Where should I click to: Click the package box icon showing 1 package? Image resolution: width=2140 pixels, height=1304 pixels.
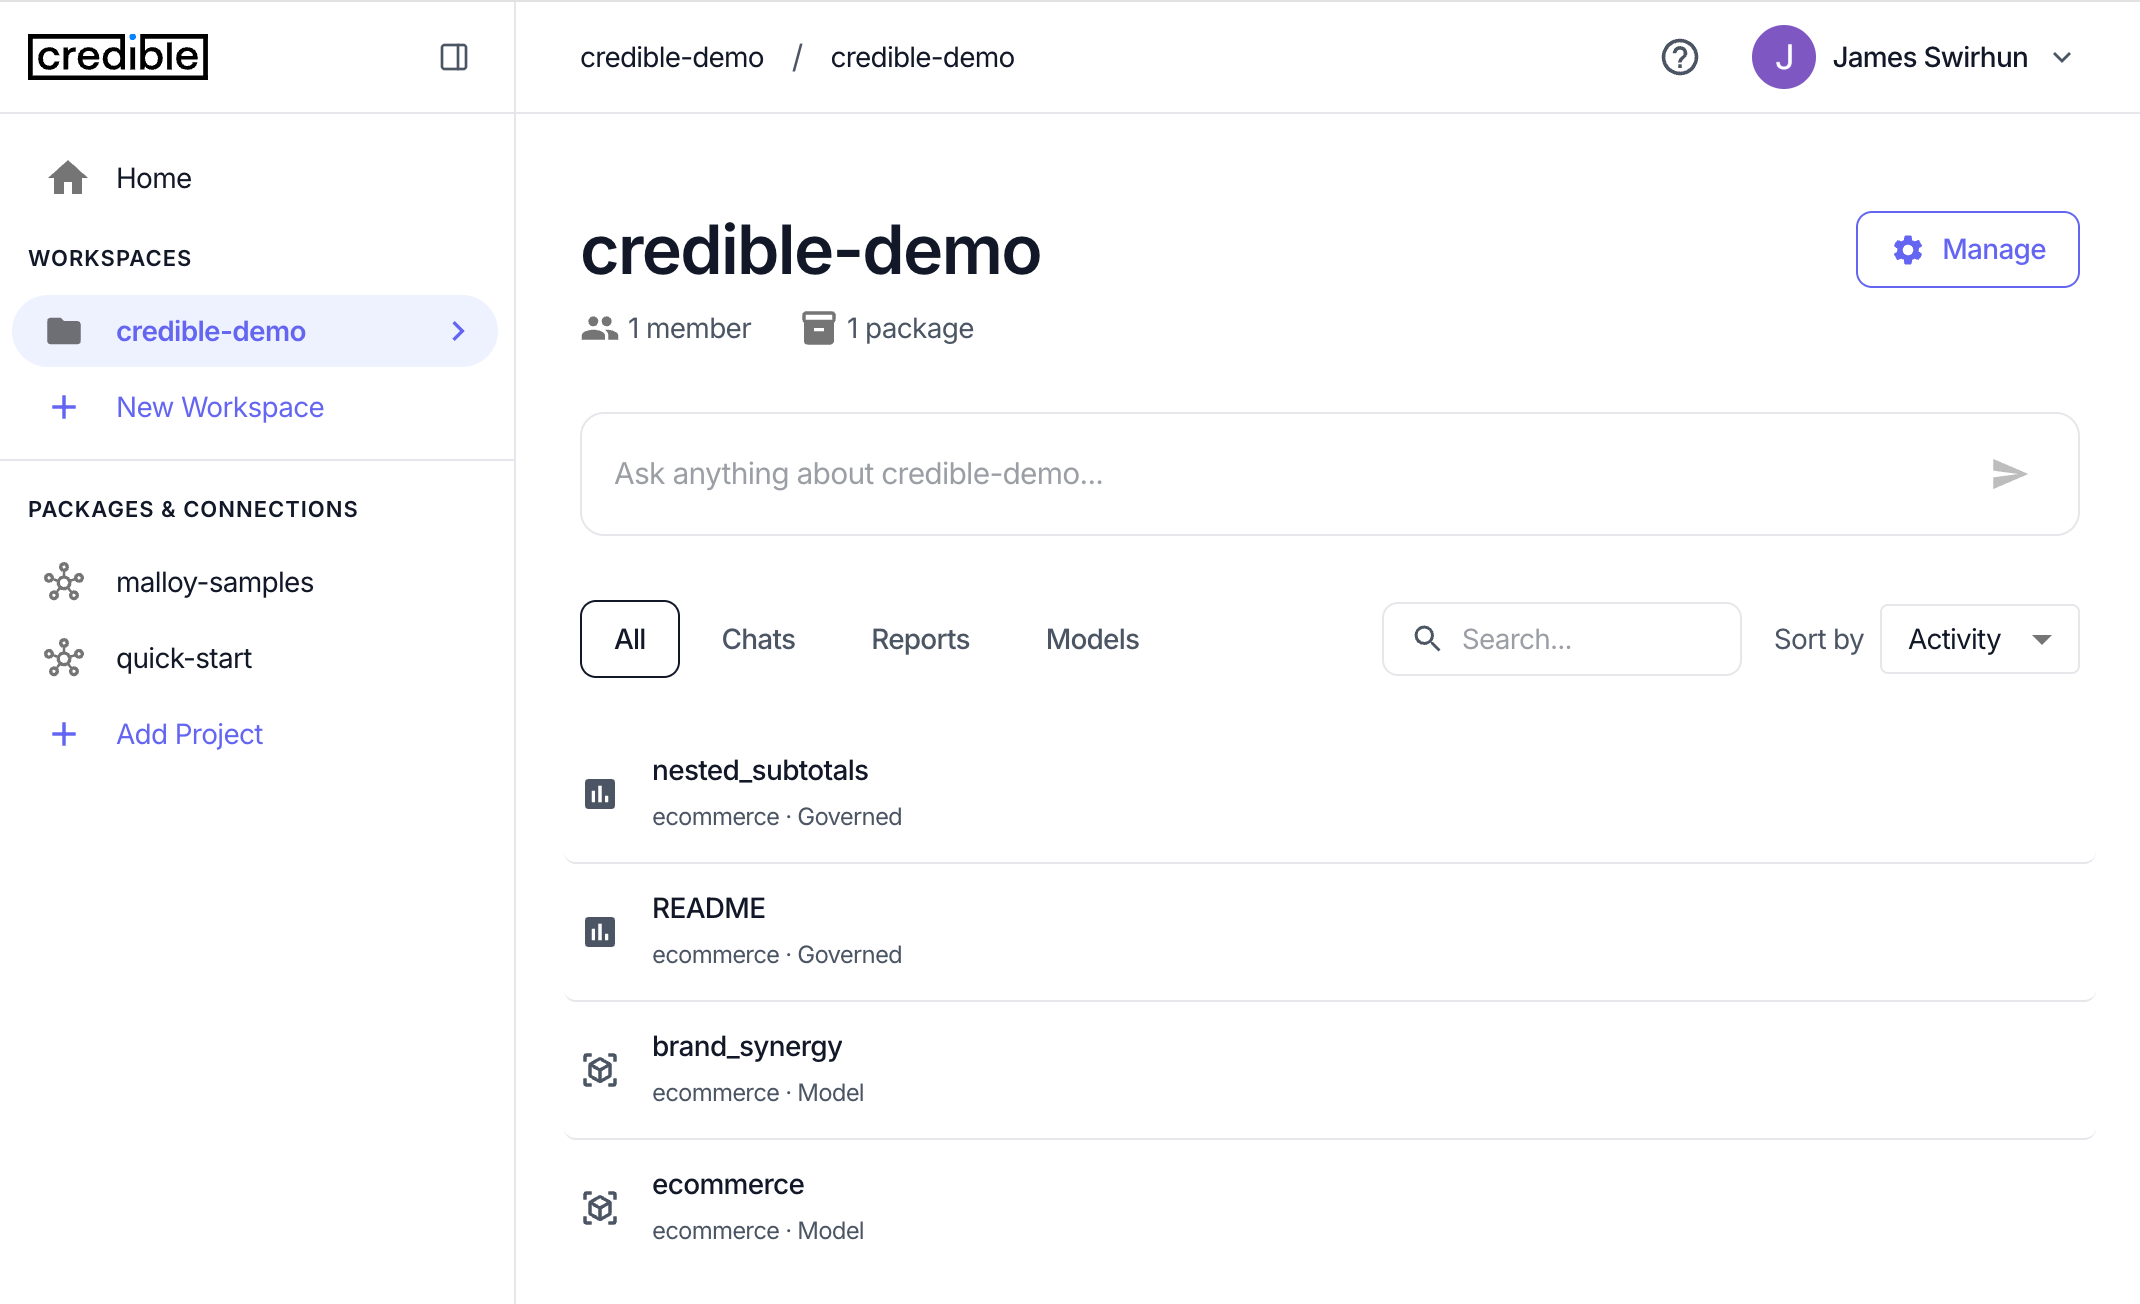pos(818,328)
